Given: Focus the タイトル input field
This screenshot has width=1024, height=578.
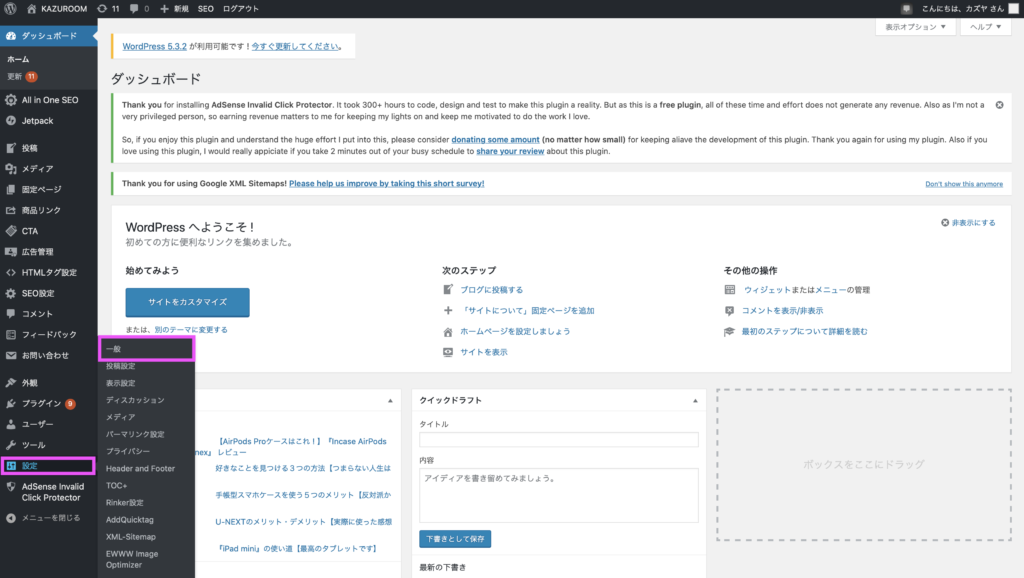Looking at the screenshot, I should pos(559,440).
